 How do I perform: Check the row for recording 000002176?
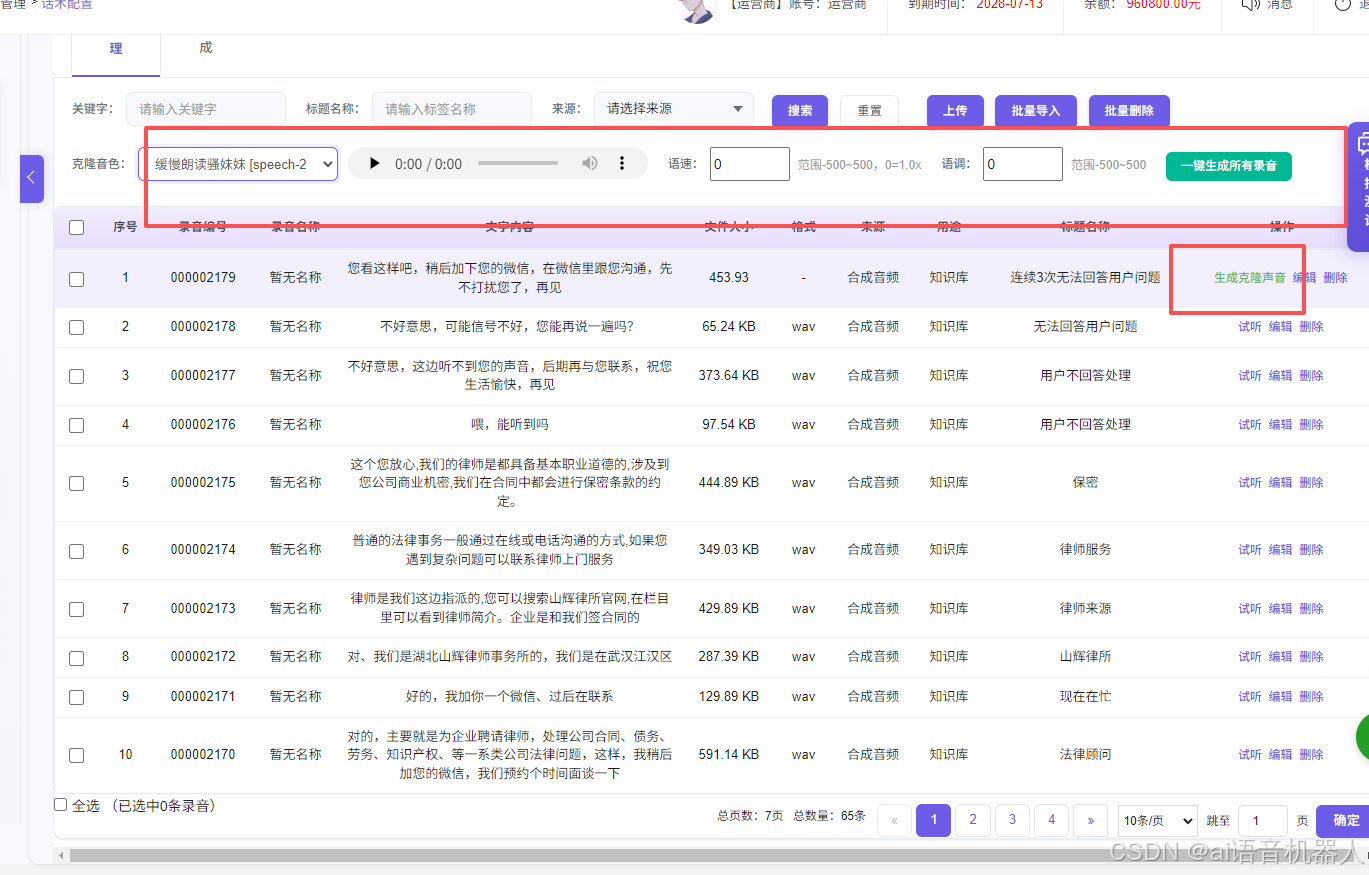coord(77,425)
